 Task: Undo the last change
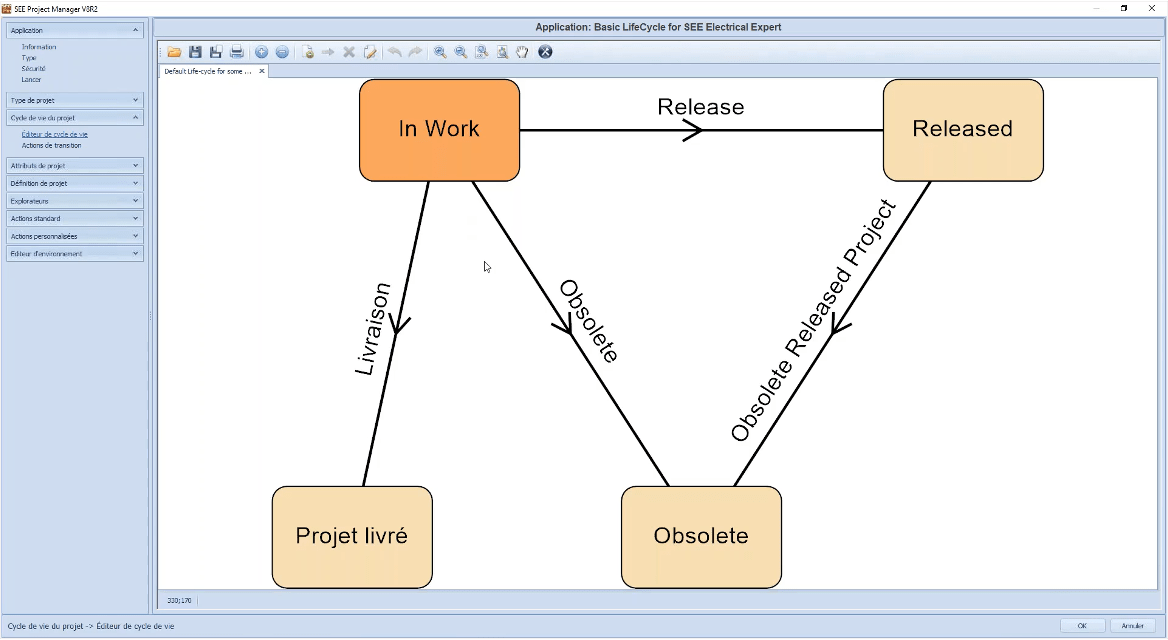396,52
